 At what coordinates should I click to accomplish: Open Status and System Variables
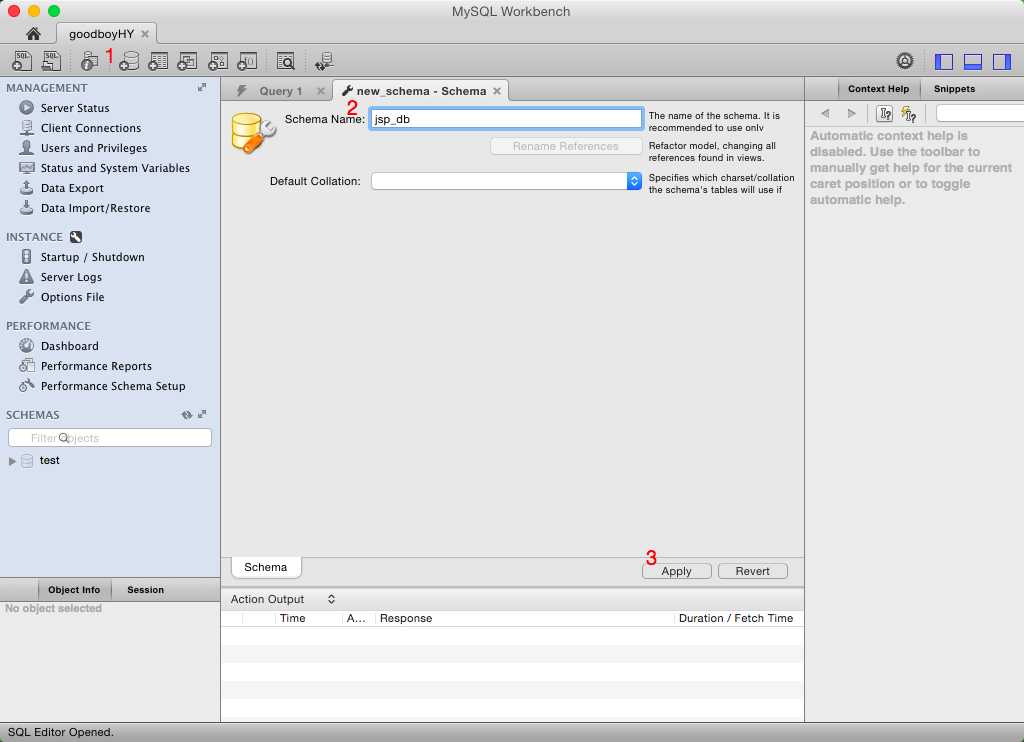pos(115,168)
